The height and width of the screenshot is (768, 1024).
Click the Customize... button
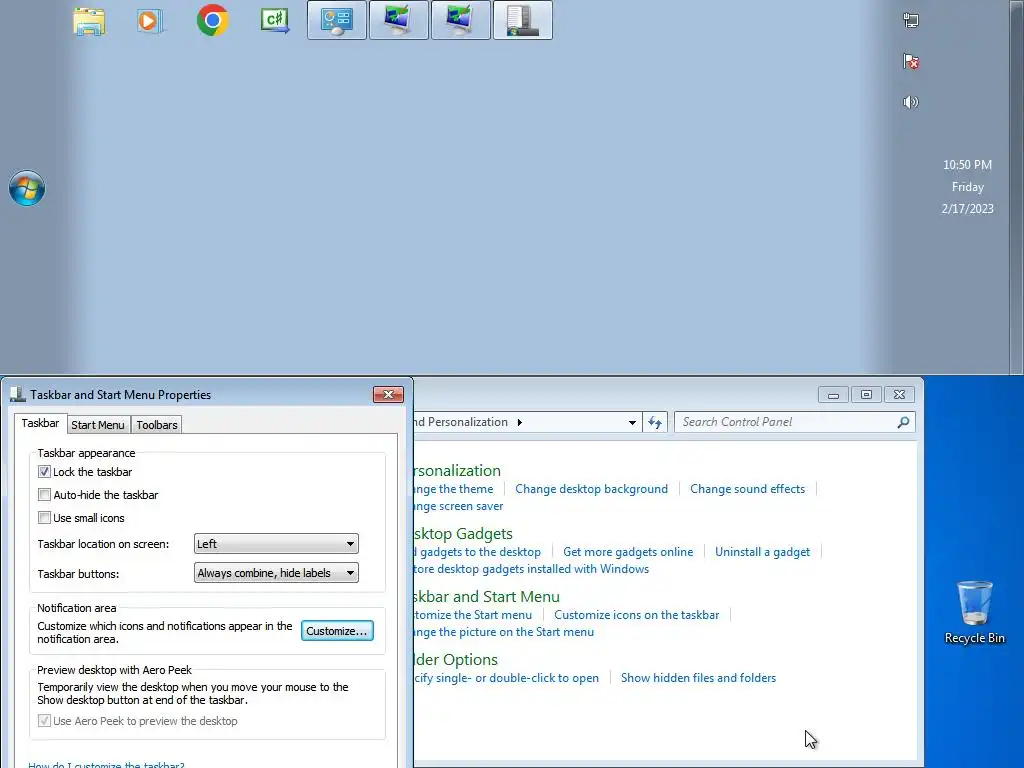pyautogui.click(x=337, y=631)
